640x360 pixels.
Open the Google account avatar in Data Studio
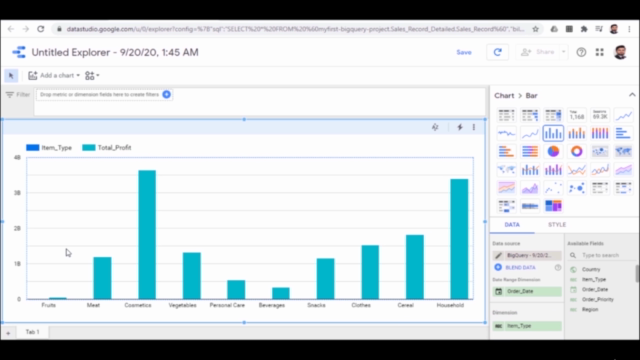[620, 52]
